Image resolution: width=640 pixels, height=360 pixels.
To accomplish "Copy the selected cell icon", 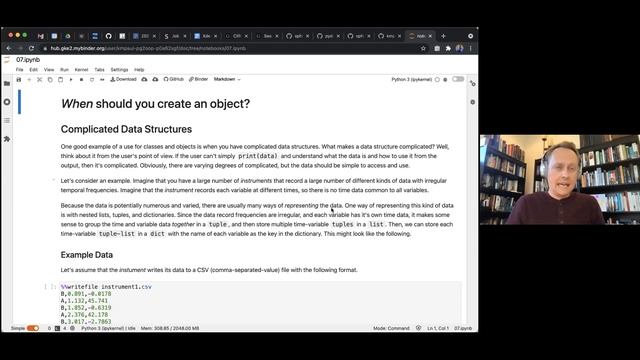I will pyautogui.click(x=50, y=80).
